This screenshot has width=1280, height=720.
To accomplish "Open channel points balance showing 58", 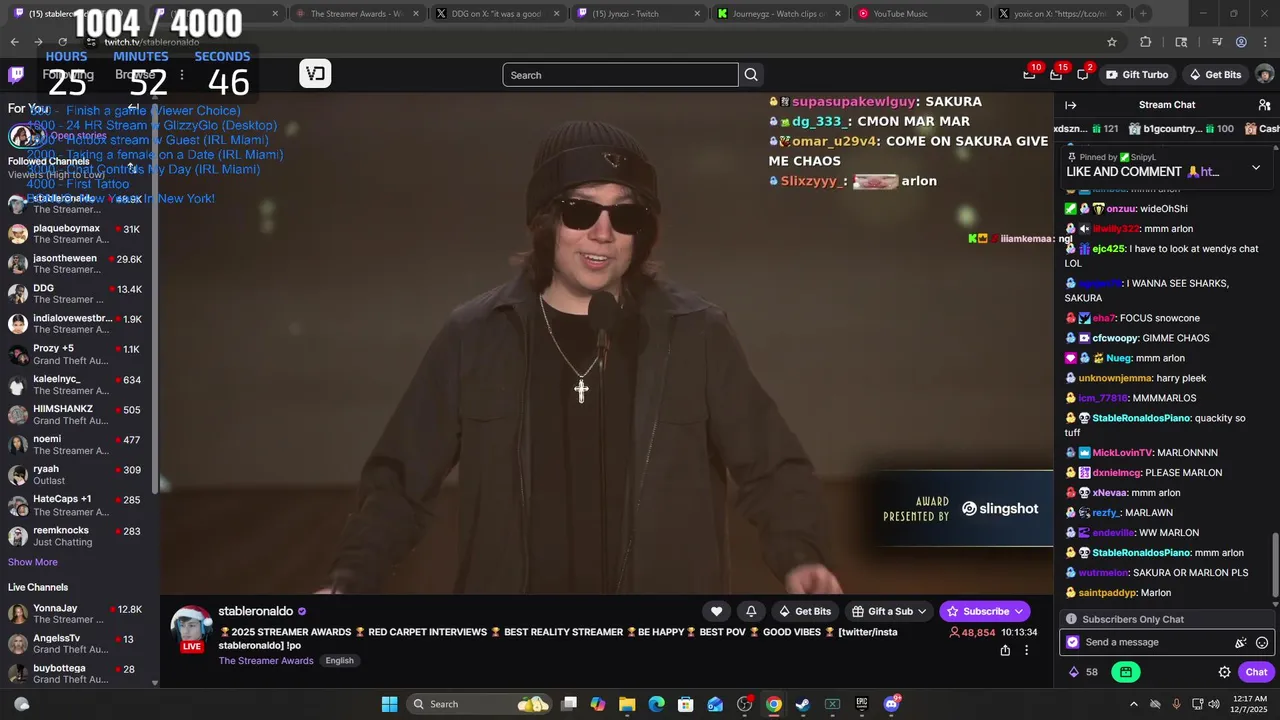I will point(1083,672).
